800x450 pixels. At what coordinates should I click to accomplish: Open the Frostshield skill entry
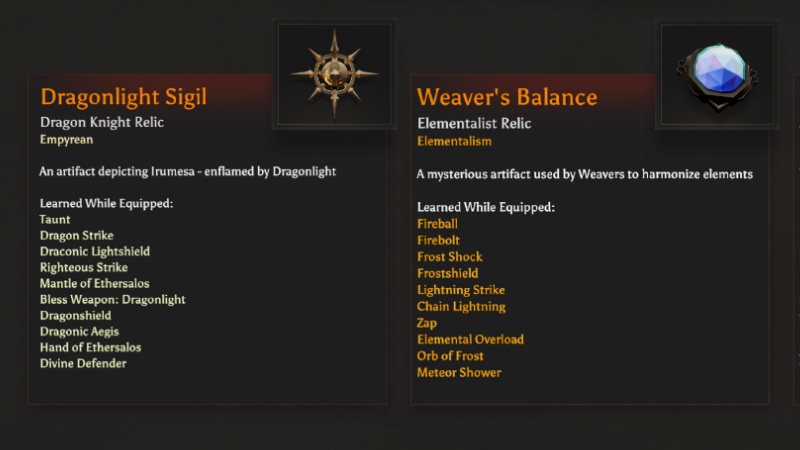[x=447, y=273]
